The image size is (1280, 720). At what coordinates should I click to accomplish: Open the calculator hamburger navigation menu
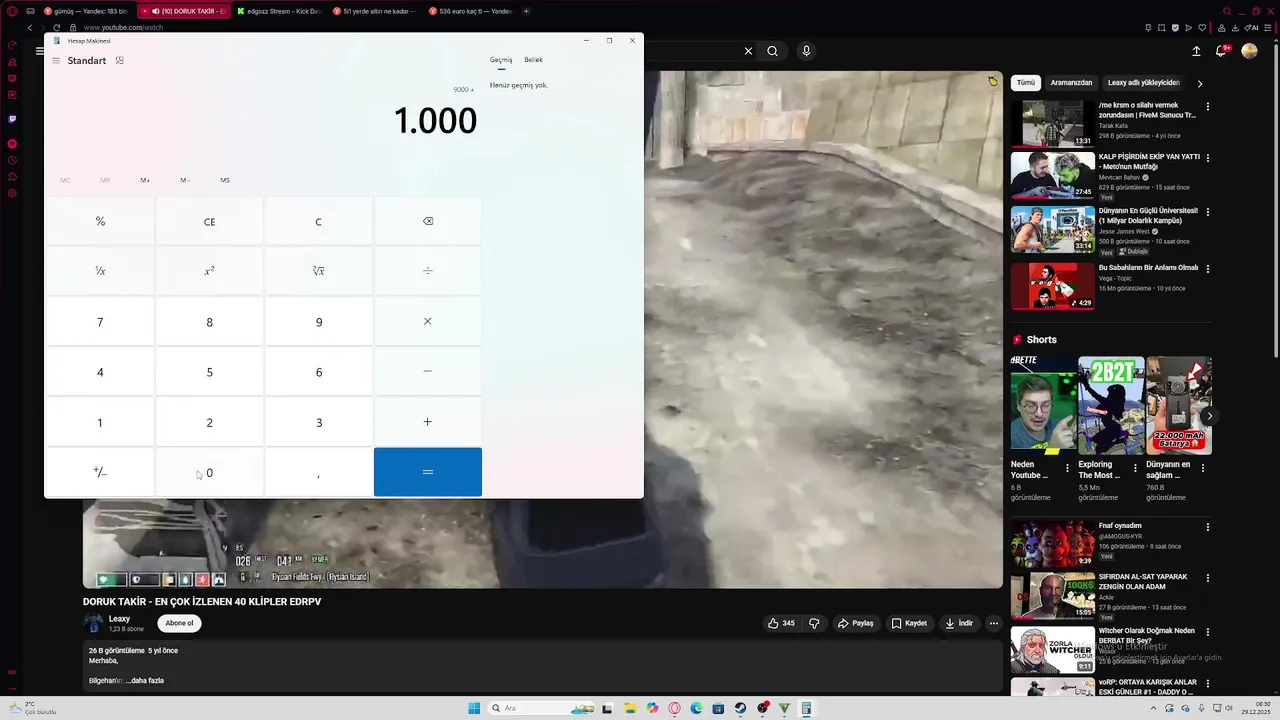(56, 61)
